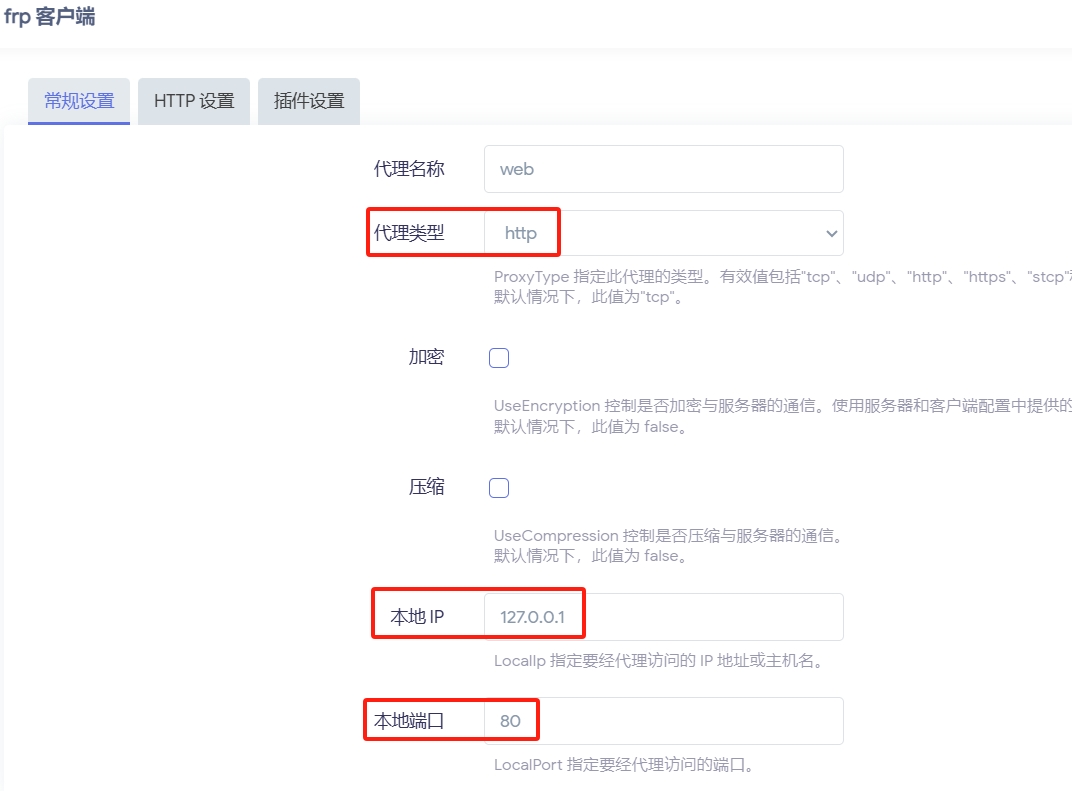Click the 代理名称 input containing web

tap(663, 169)
